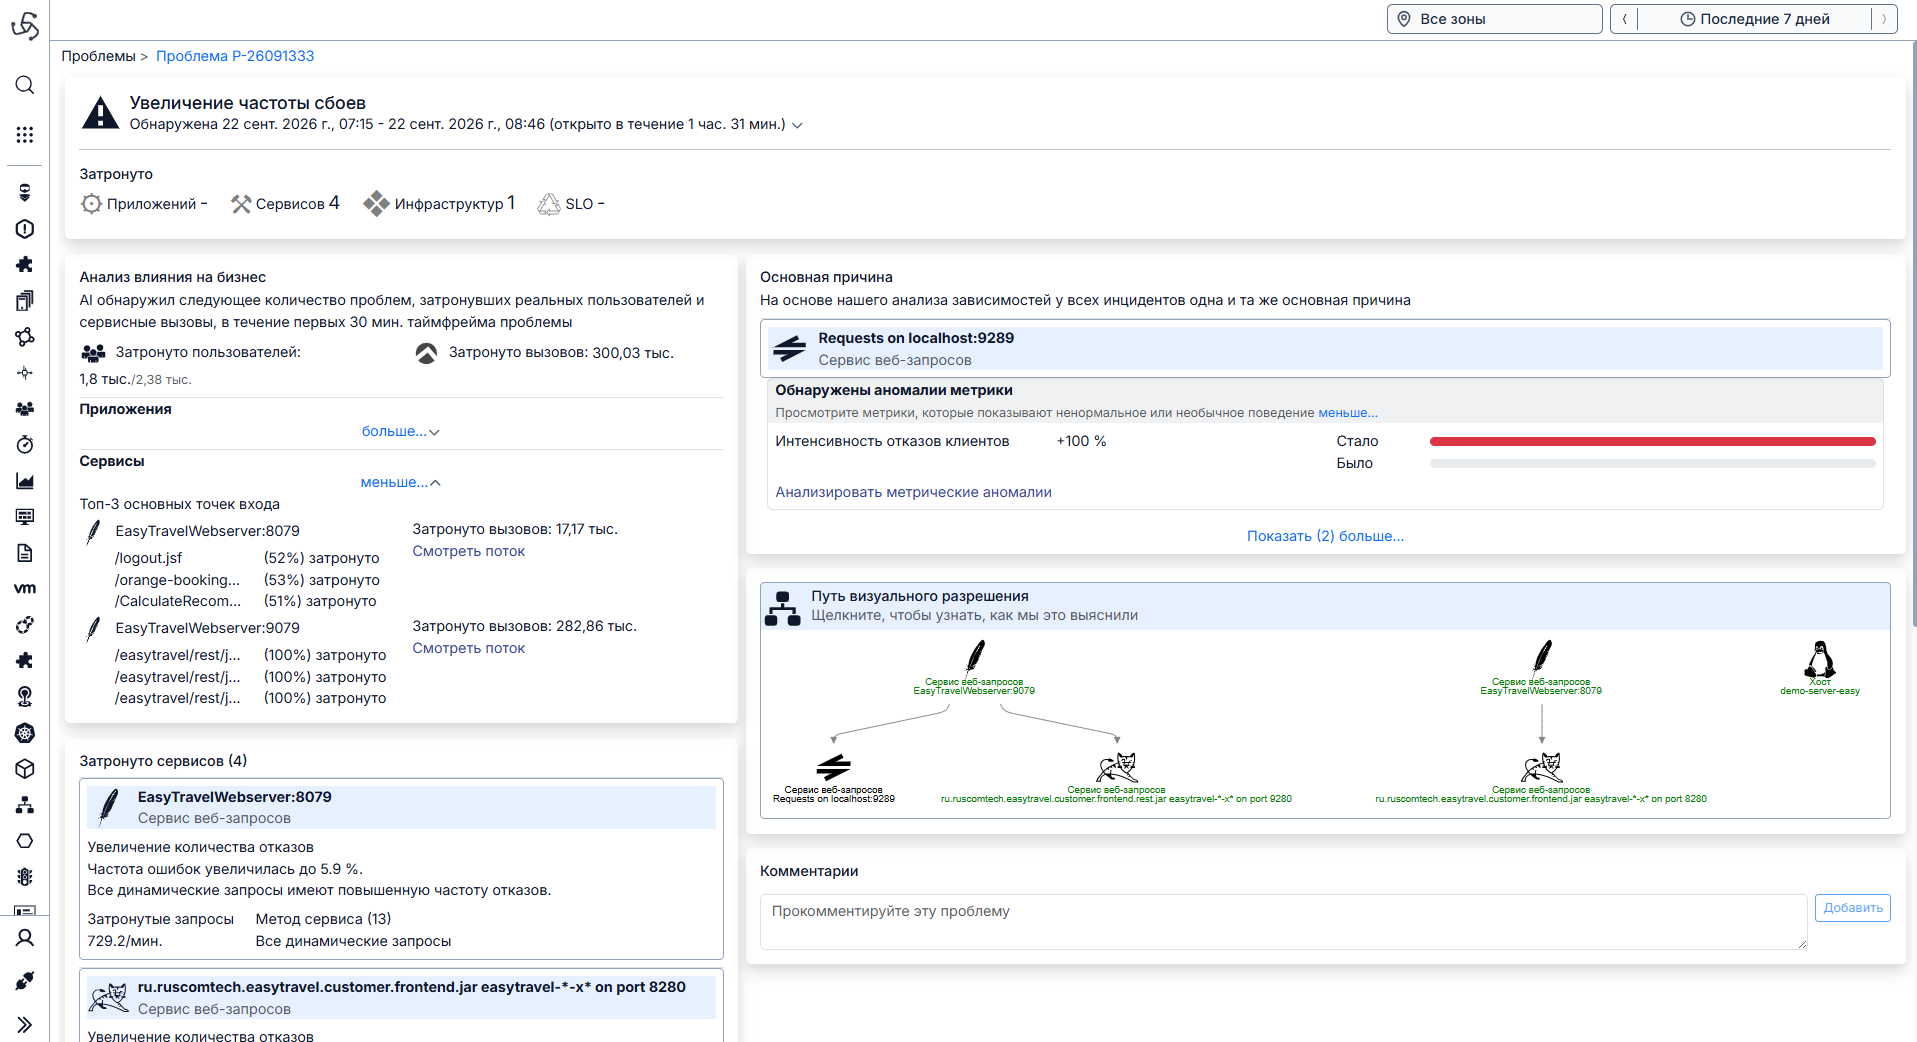Open the stopwatch icon in the sidebar
Screen dimensions: 1917x1042
(25, 445)
